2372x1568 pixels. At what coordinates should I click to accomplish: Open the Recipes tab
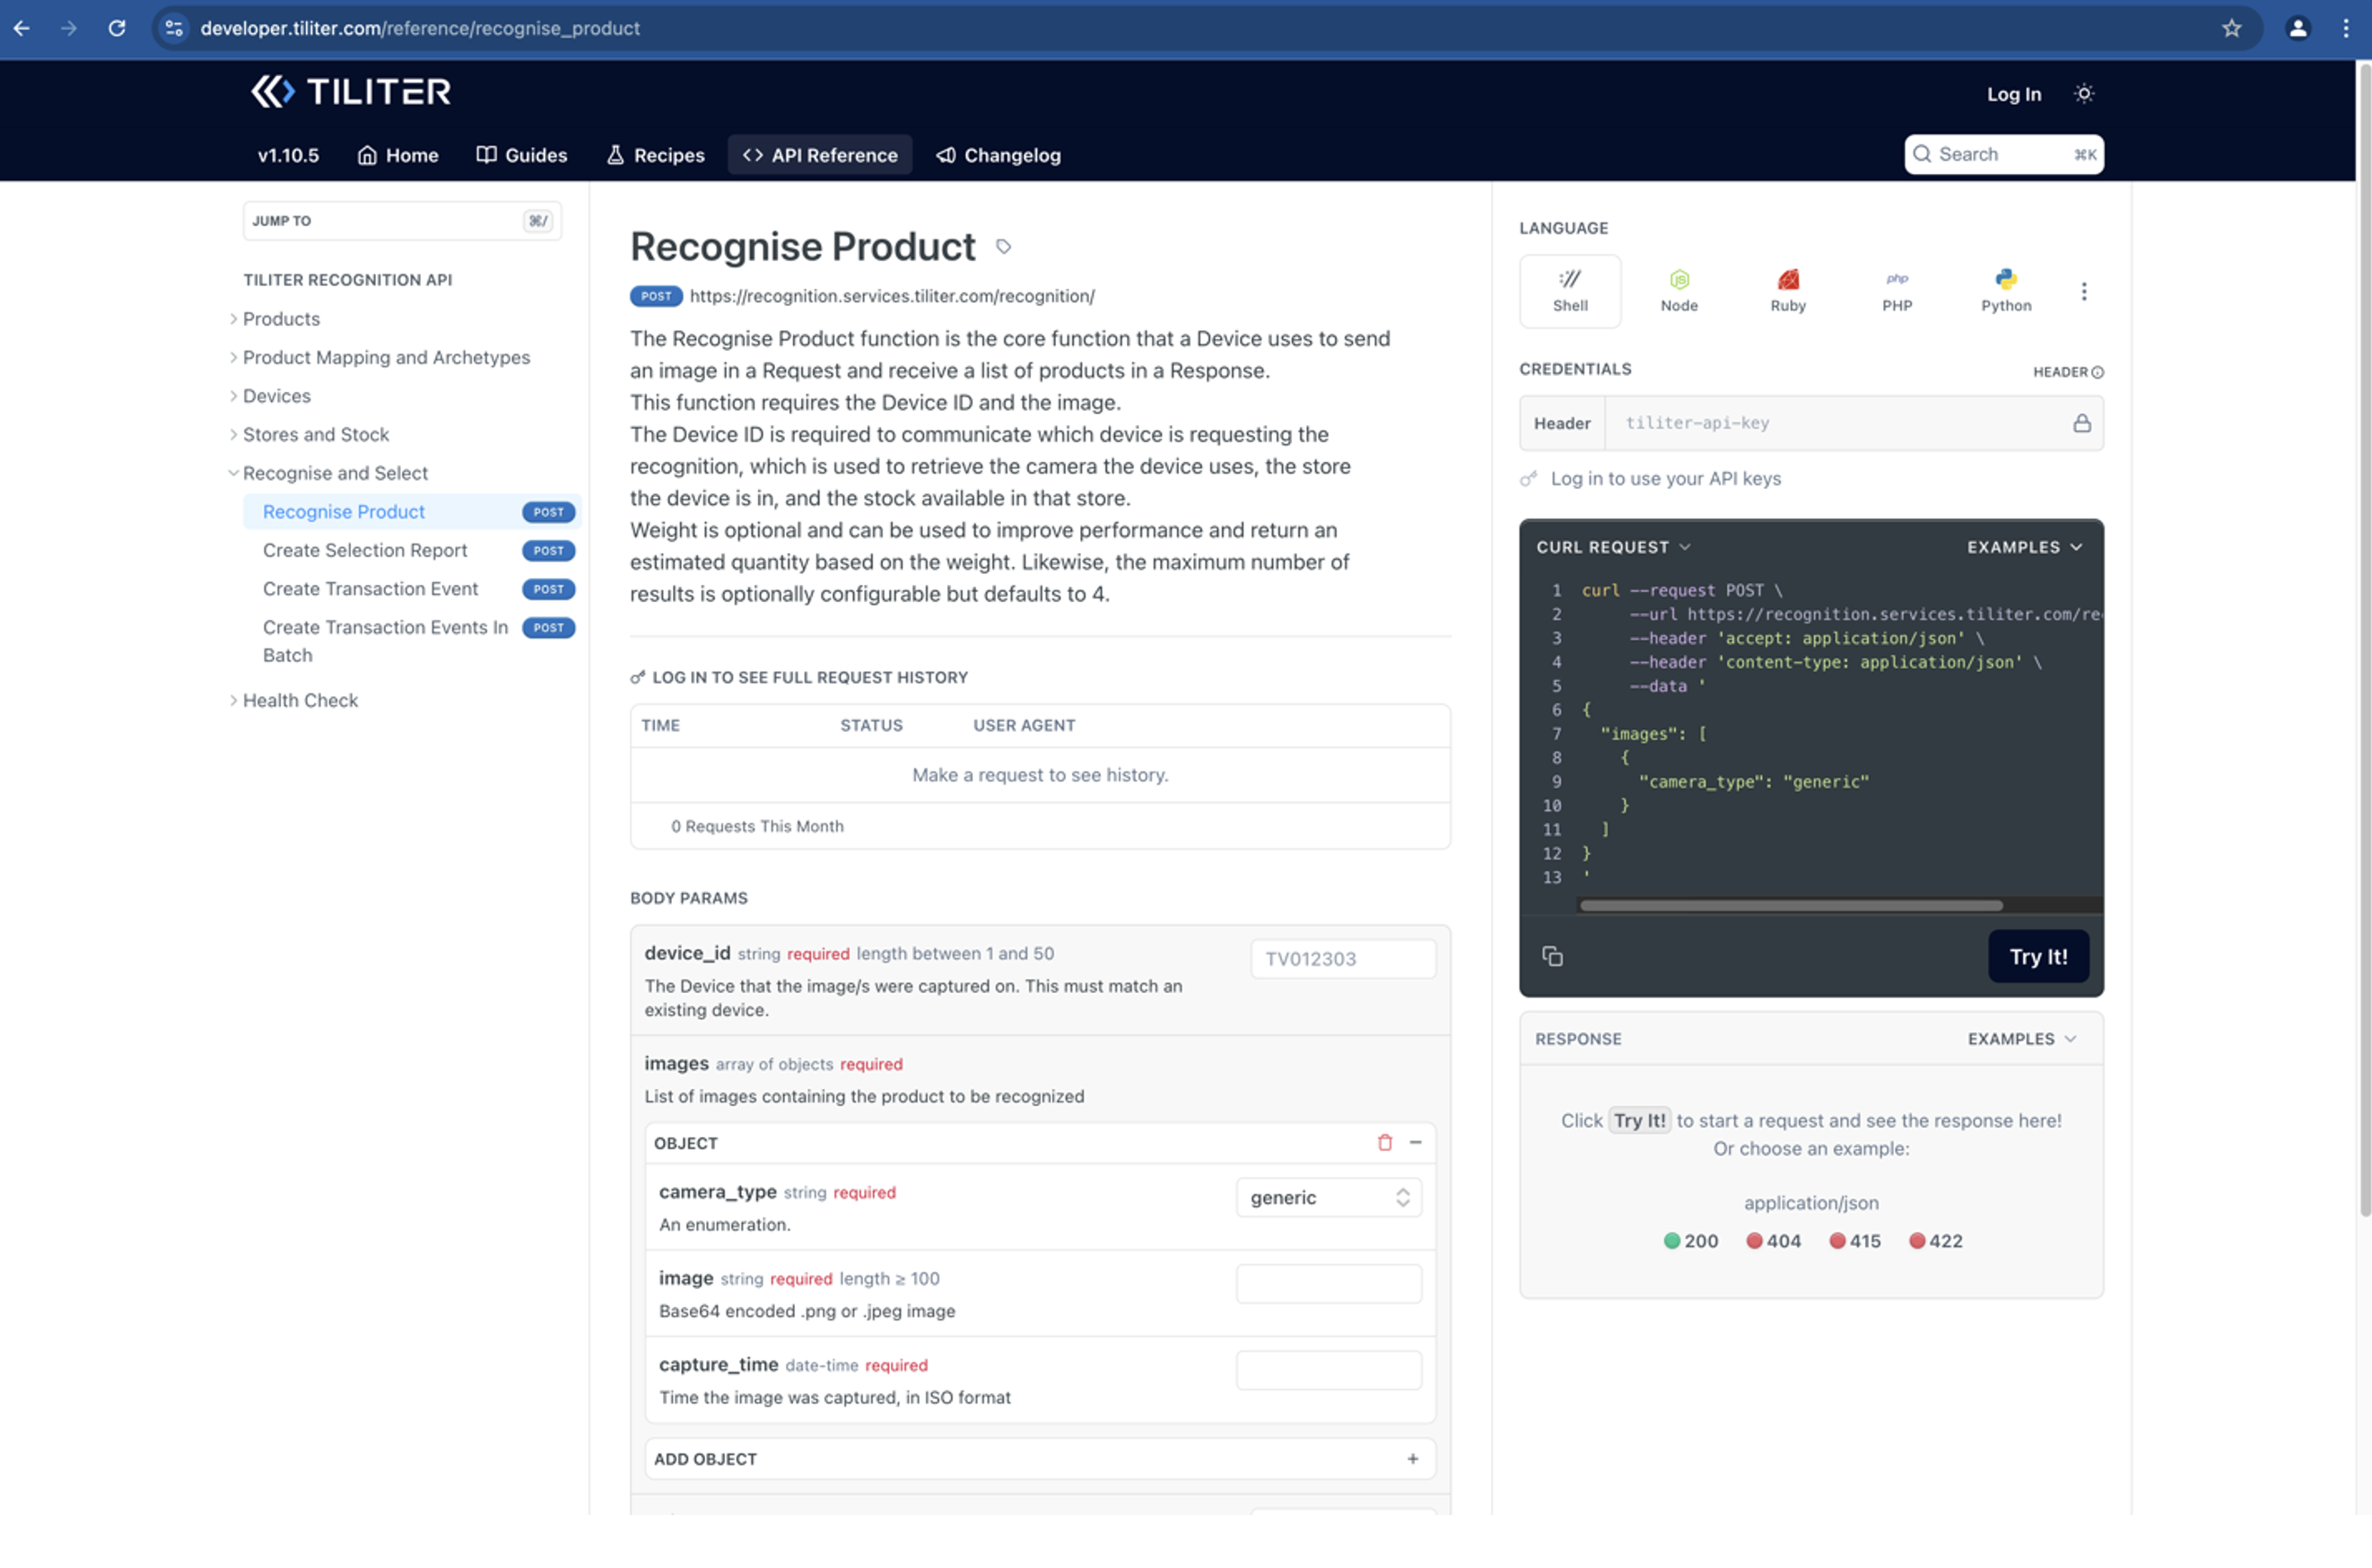click(x=656, y=155)
